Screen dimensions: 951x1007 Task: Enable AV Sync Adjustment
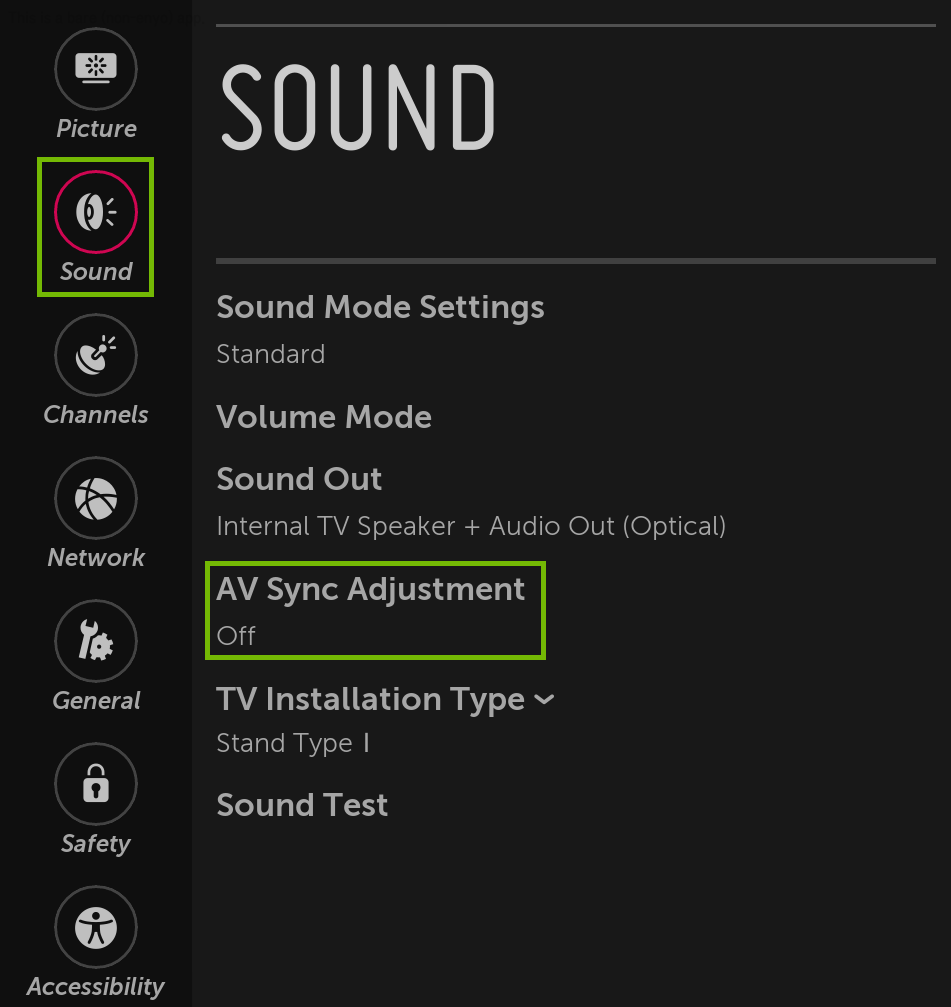pos(373,589)
